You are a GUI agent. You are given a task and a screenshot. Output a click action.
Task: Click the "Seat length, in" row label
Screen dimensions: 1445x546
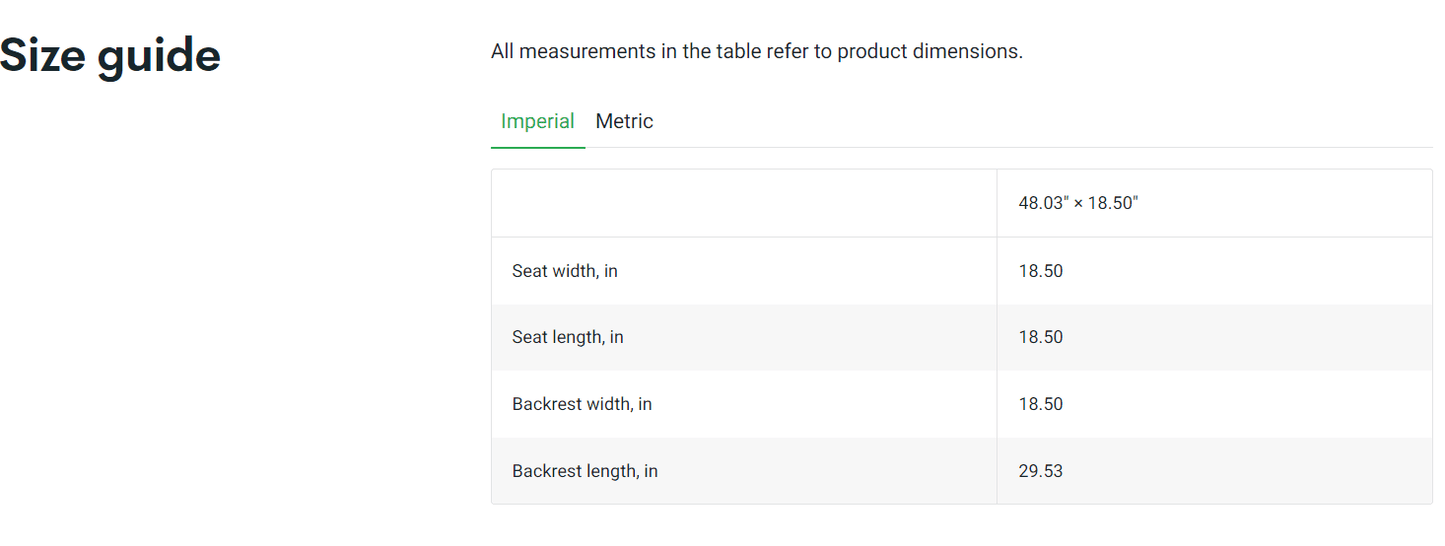click(x=567, y=338)
